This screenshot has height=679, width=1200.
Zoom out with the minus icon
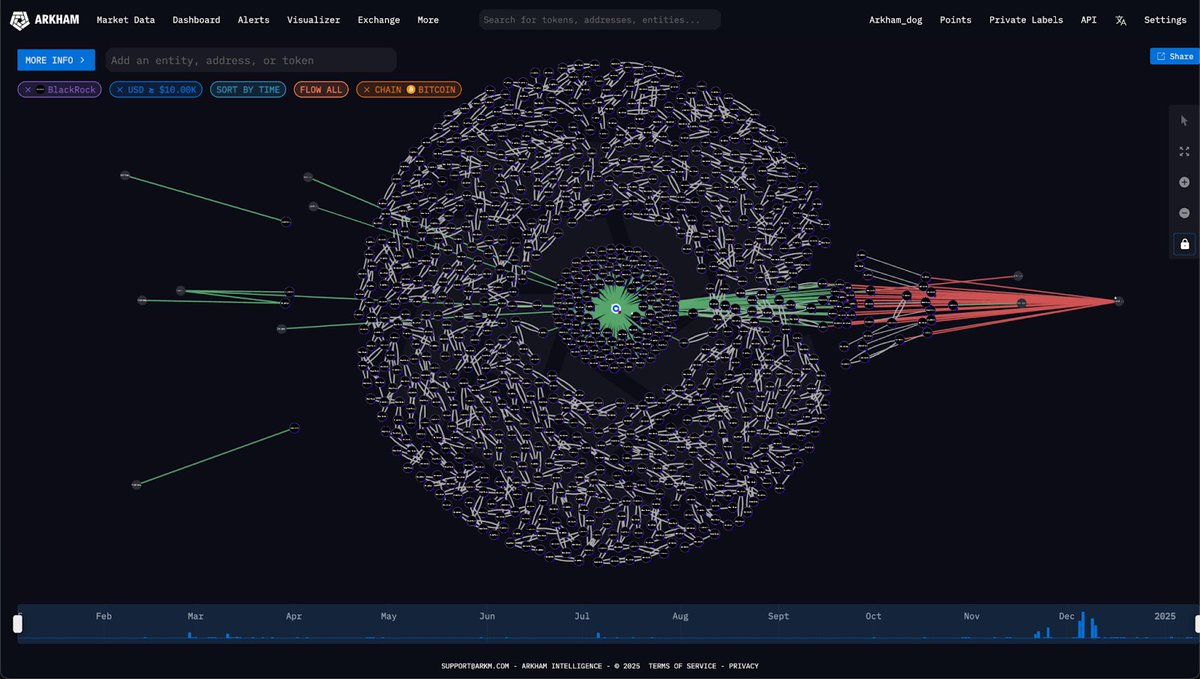click(x=1184, y=213)
